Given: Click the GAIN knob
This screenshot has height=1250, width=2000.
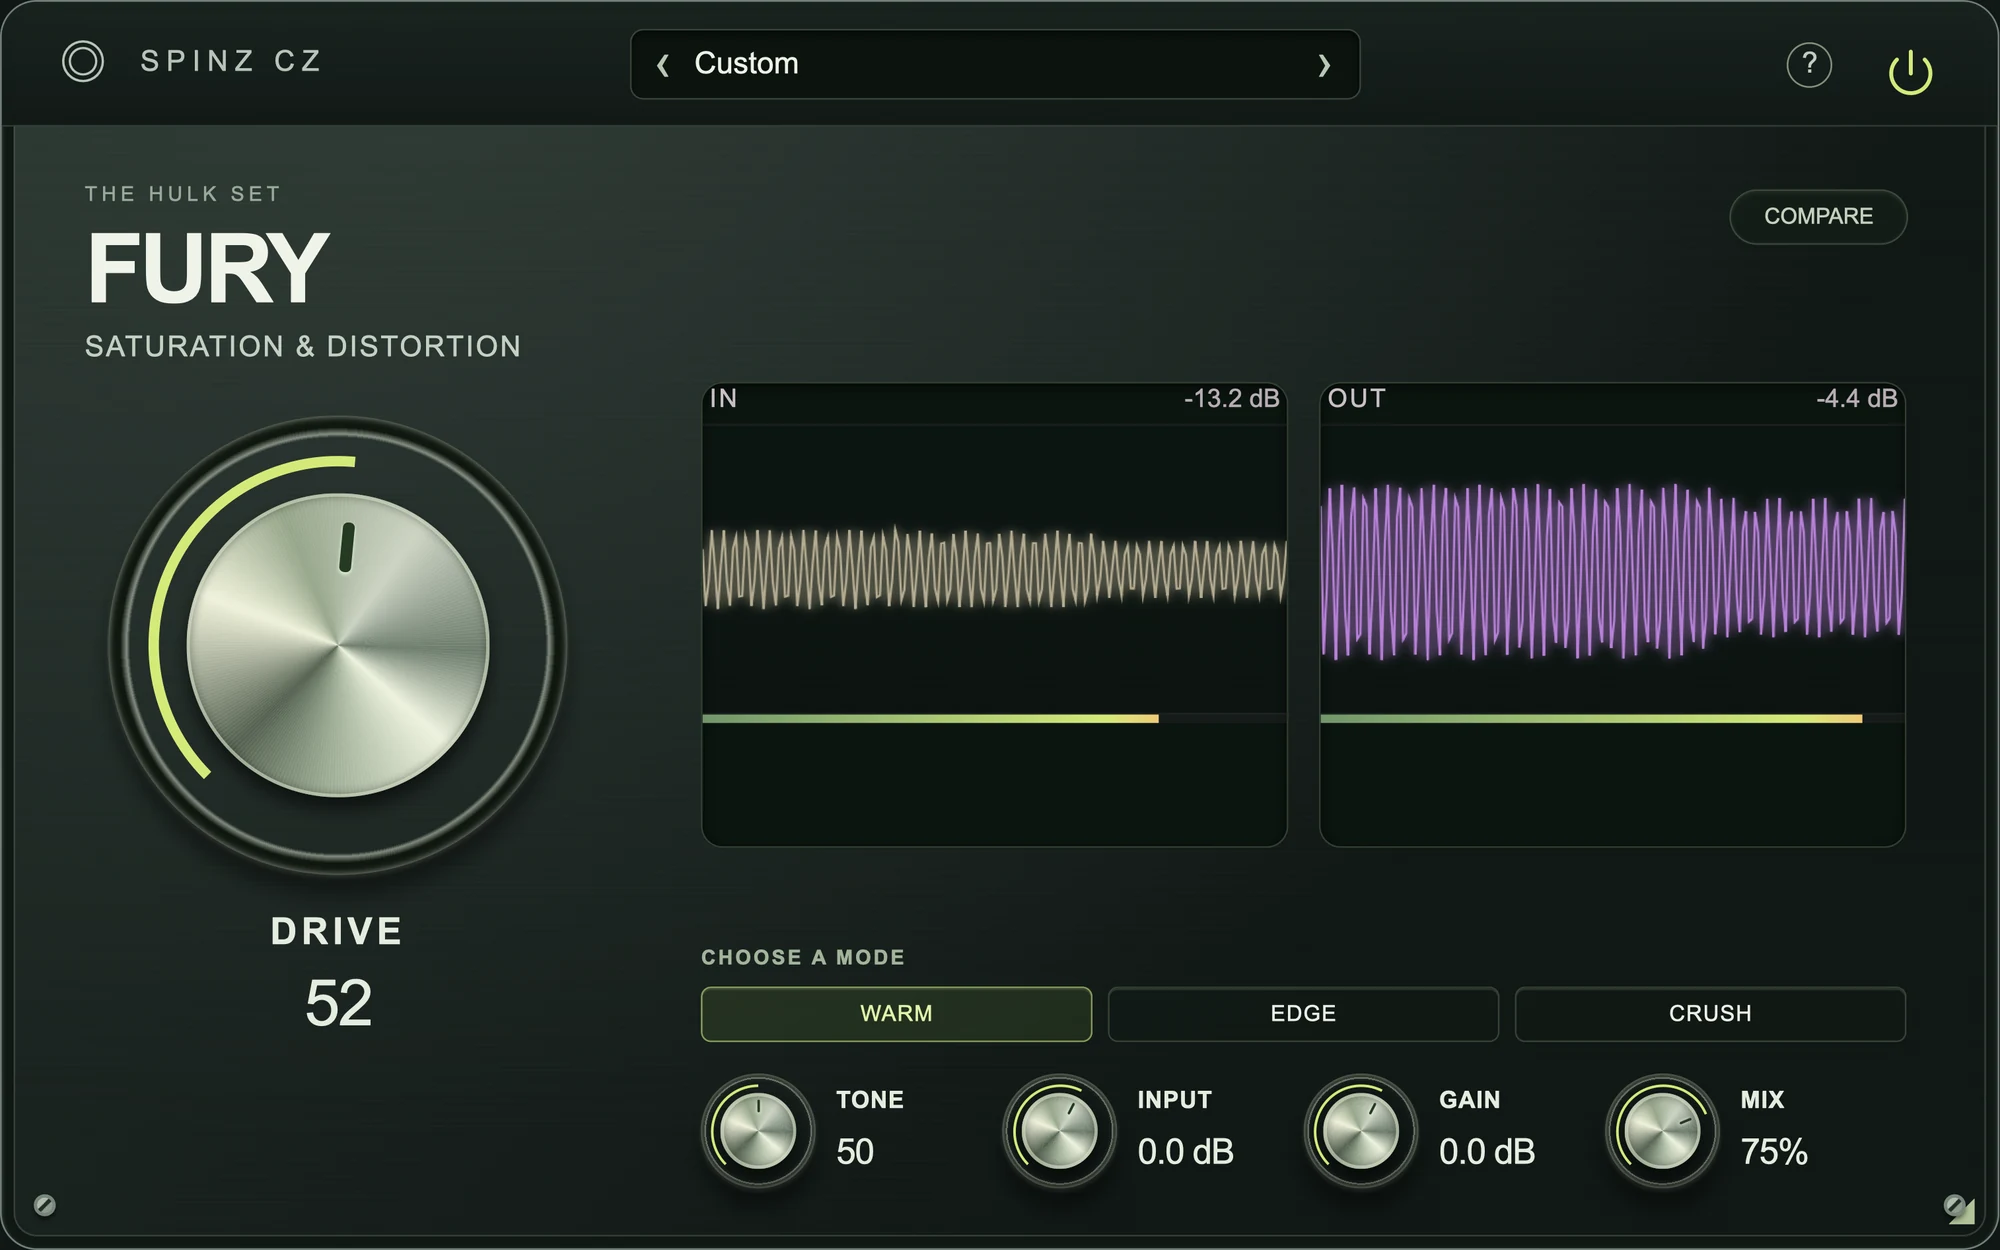Looking at the screenshot, I should pyautogui.click(x=1360, y=1131).
